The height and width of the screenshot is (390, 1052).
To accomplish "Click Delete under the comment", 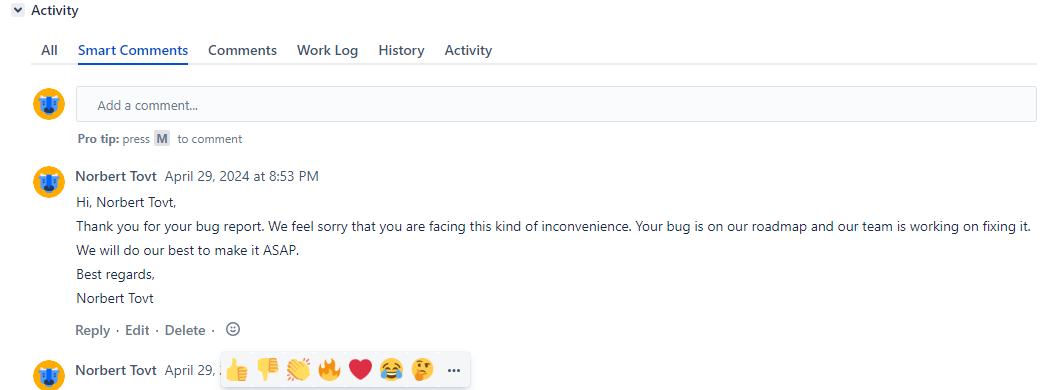I will [x=185, y=330].
